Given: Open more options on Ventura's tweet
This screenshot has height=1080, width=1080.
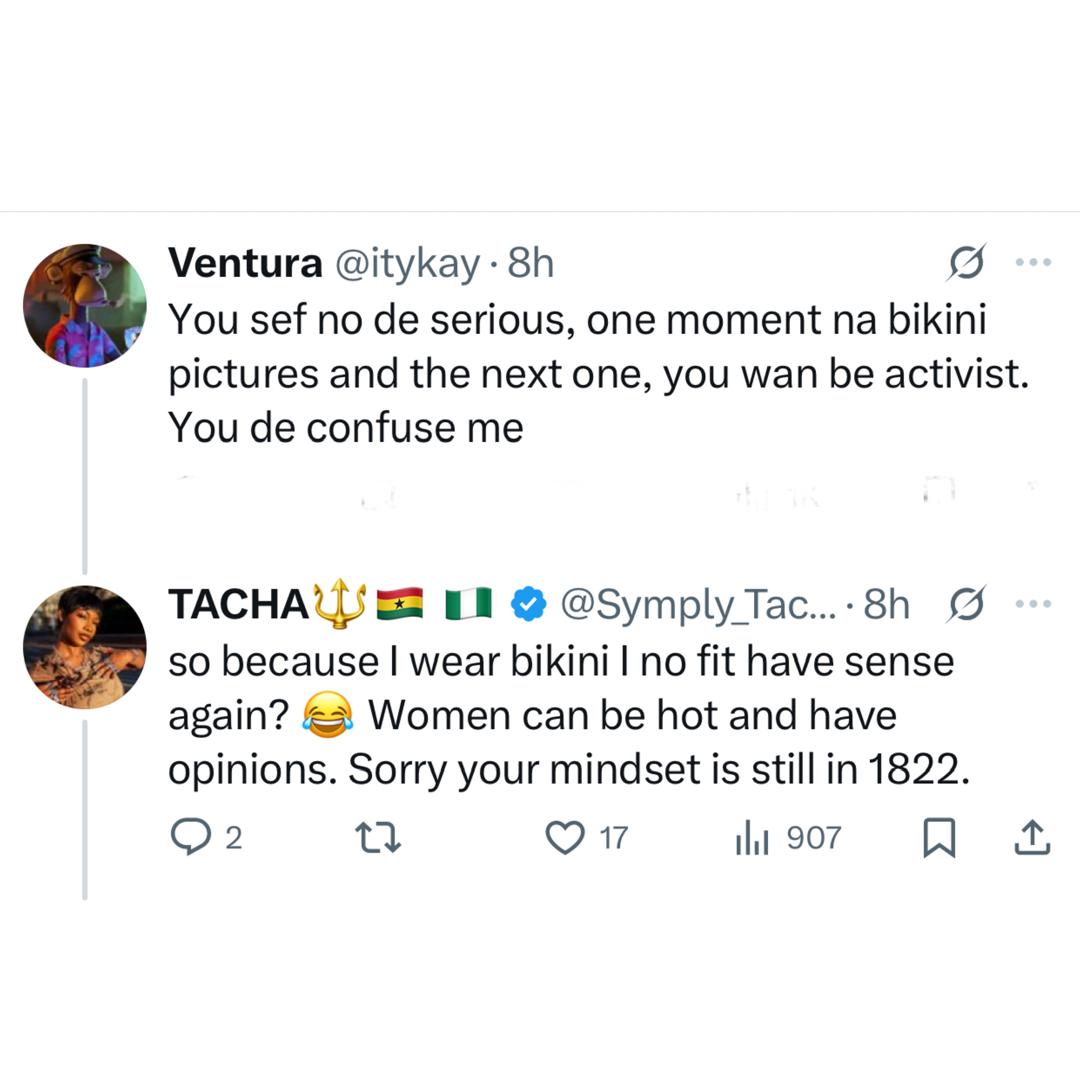Looking at the screenshot, I should point(1033,262).
